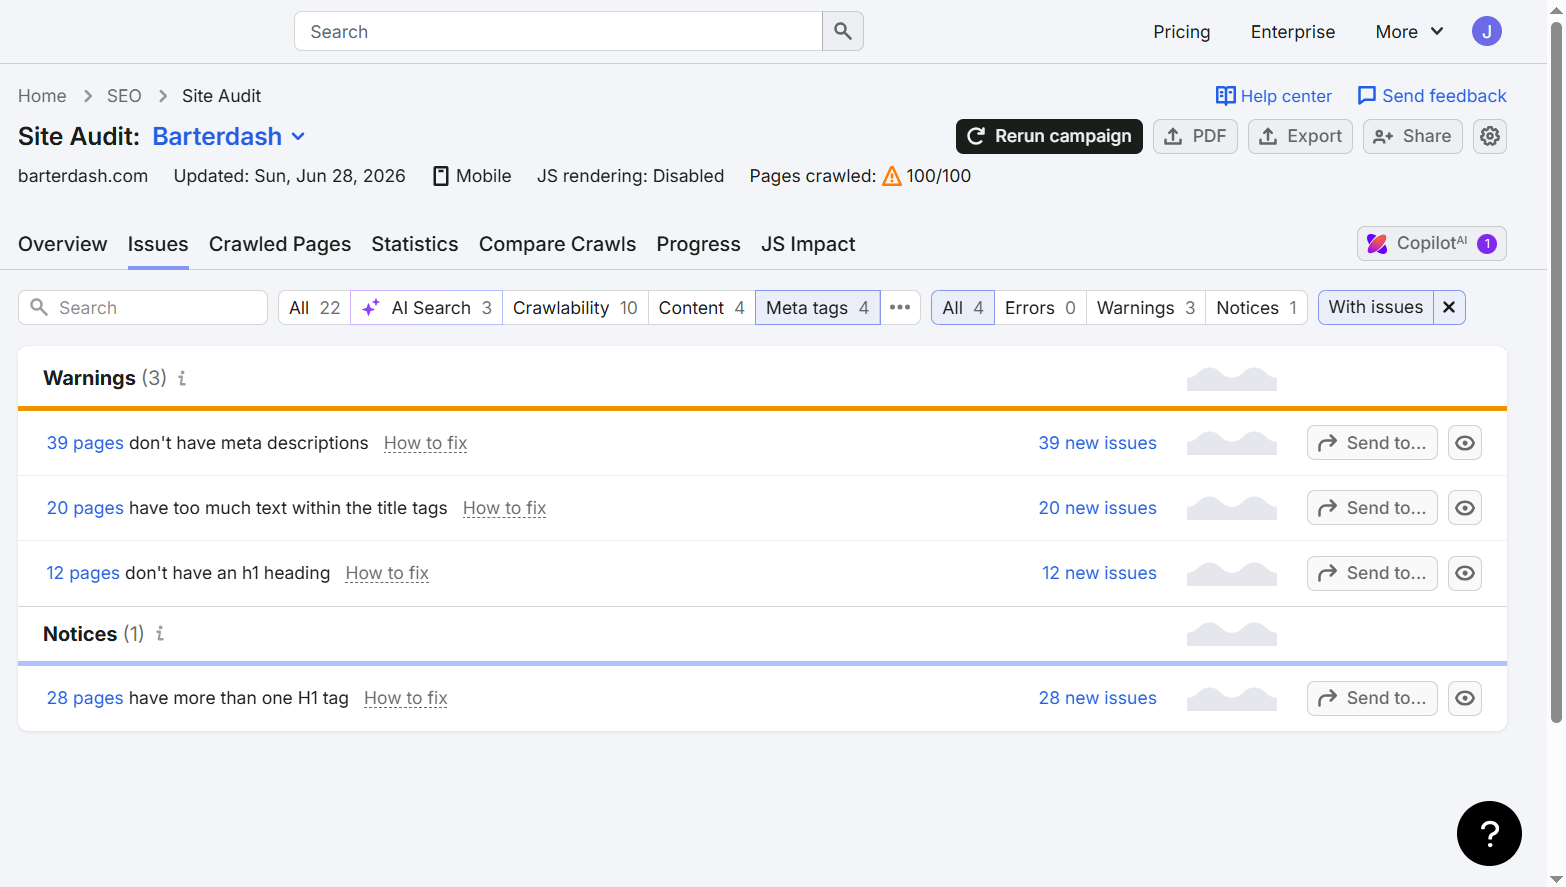This screenshot has height=887, width=1566.
Task: Open the Help center link
Action: coord(1274,96)
